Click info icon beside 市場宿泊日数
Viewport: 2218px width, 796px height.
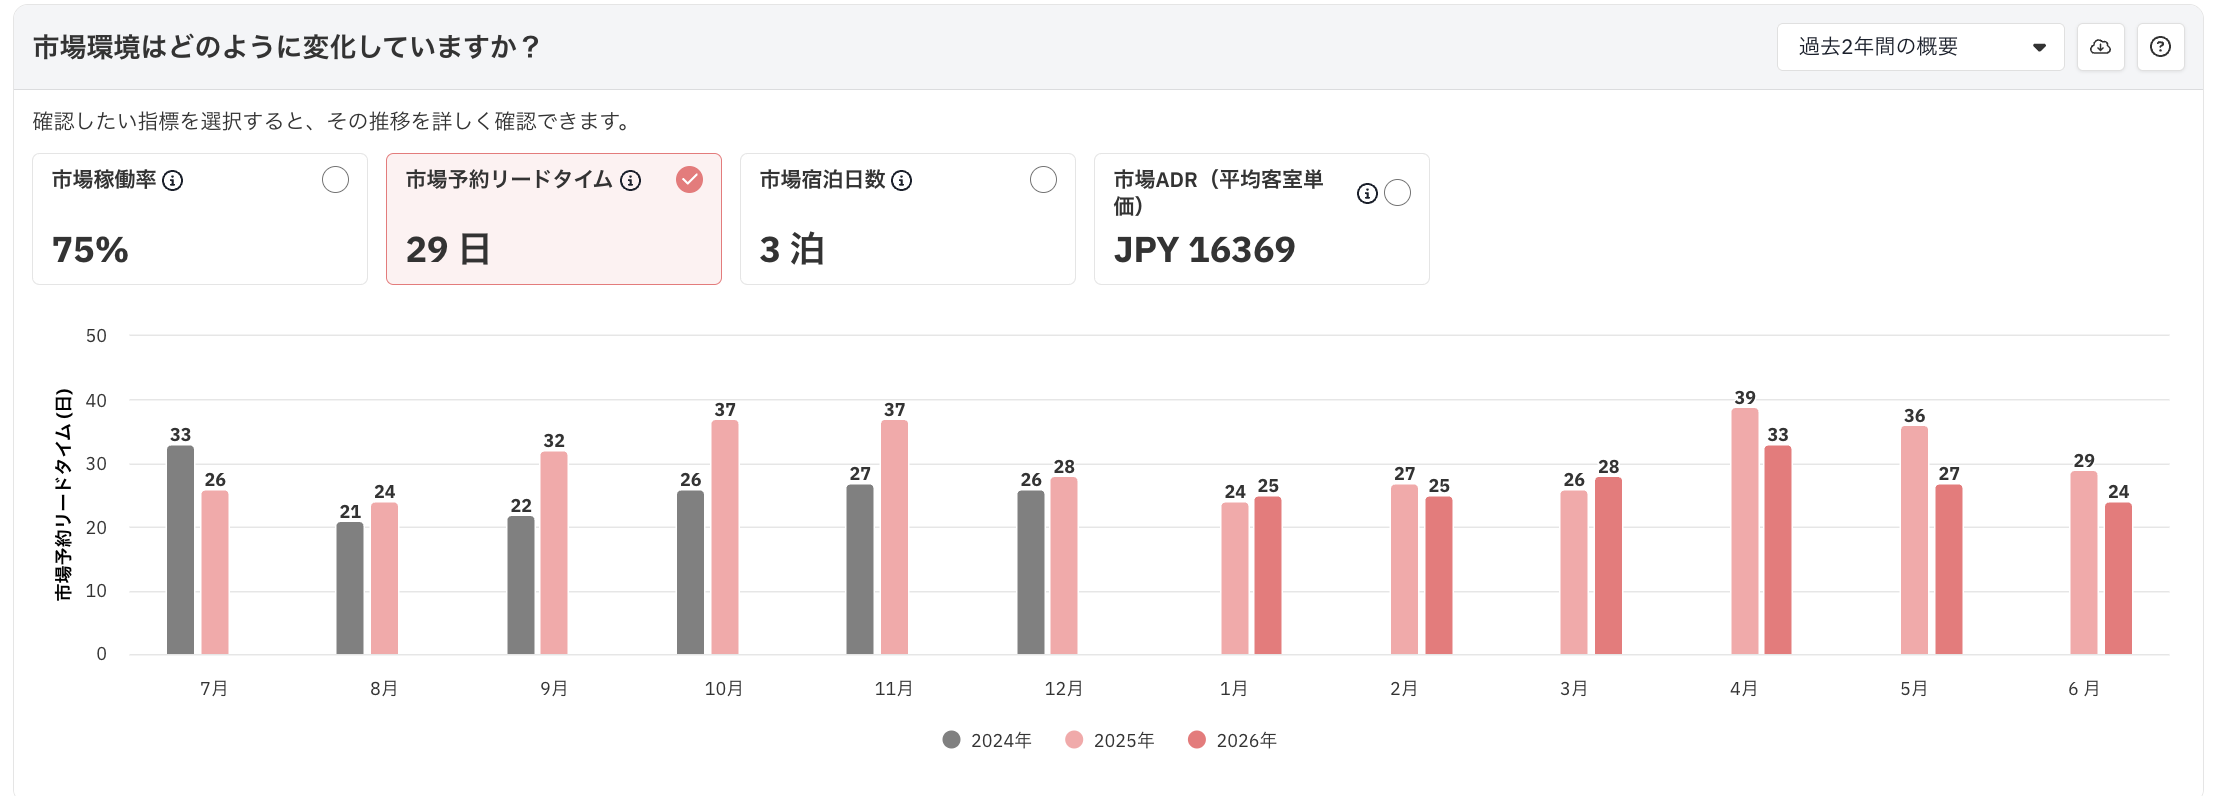902,180
